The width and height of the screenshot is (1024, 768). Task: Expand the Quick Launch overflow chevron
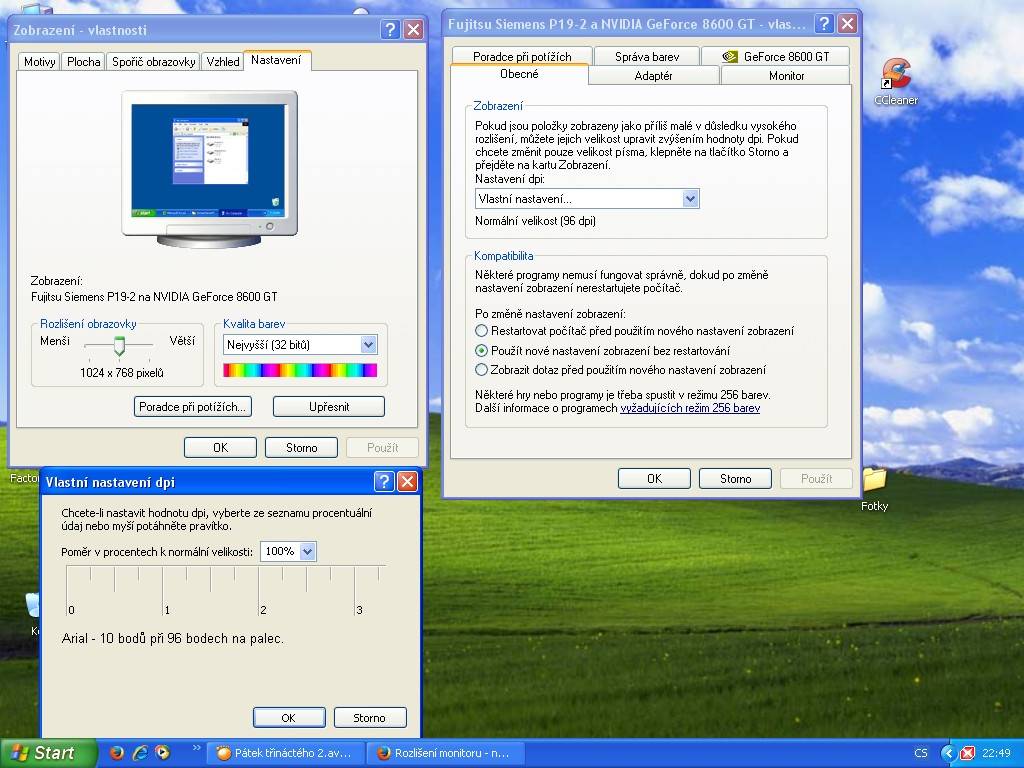click(196, 748)
